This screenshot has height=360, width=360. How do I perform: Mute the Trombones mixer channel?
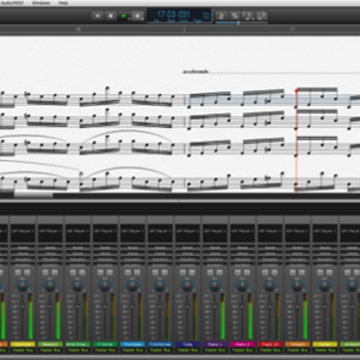click(155, 273)
